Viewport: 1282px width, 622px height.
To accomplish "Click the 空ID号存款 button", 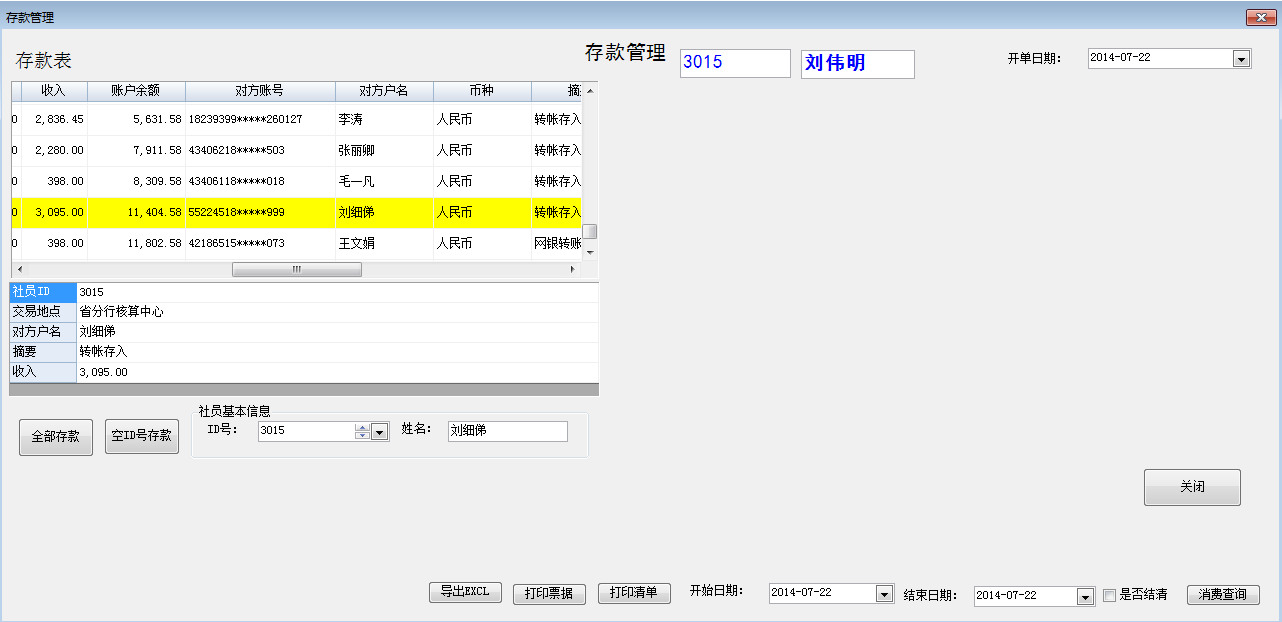I will pos(141,436).
